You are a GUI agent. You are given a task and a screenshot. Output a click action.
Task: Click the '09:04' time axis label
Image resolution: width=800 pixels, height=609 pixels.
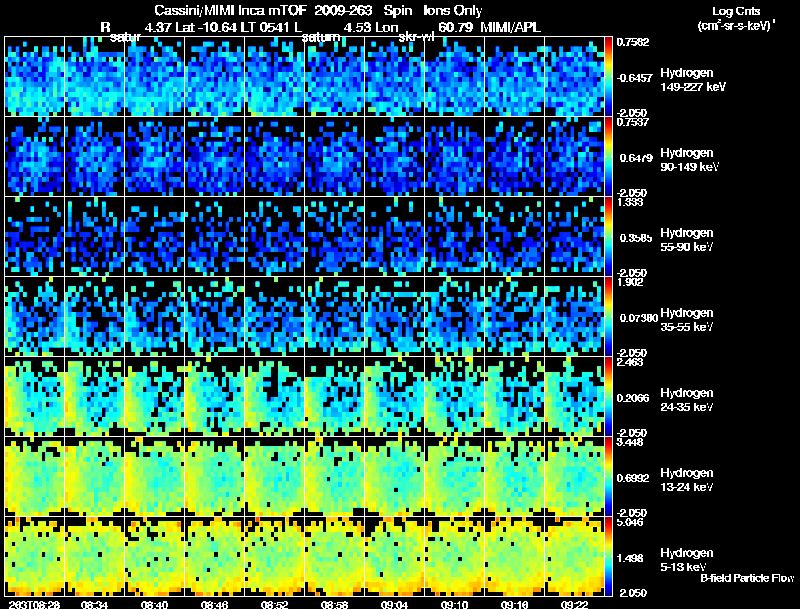coord(394,605)
